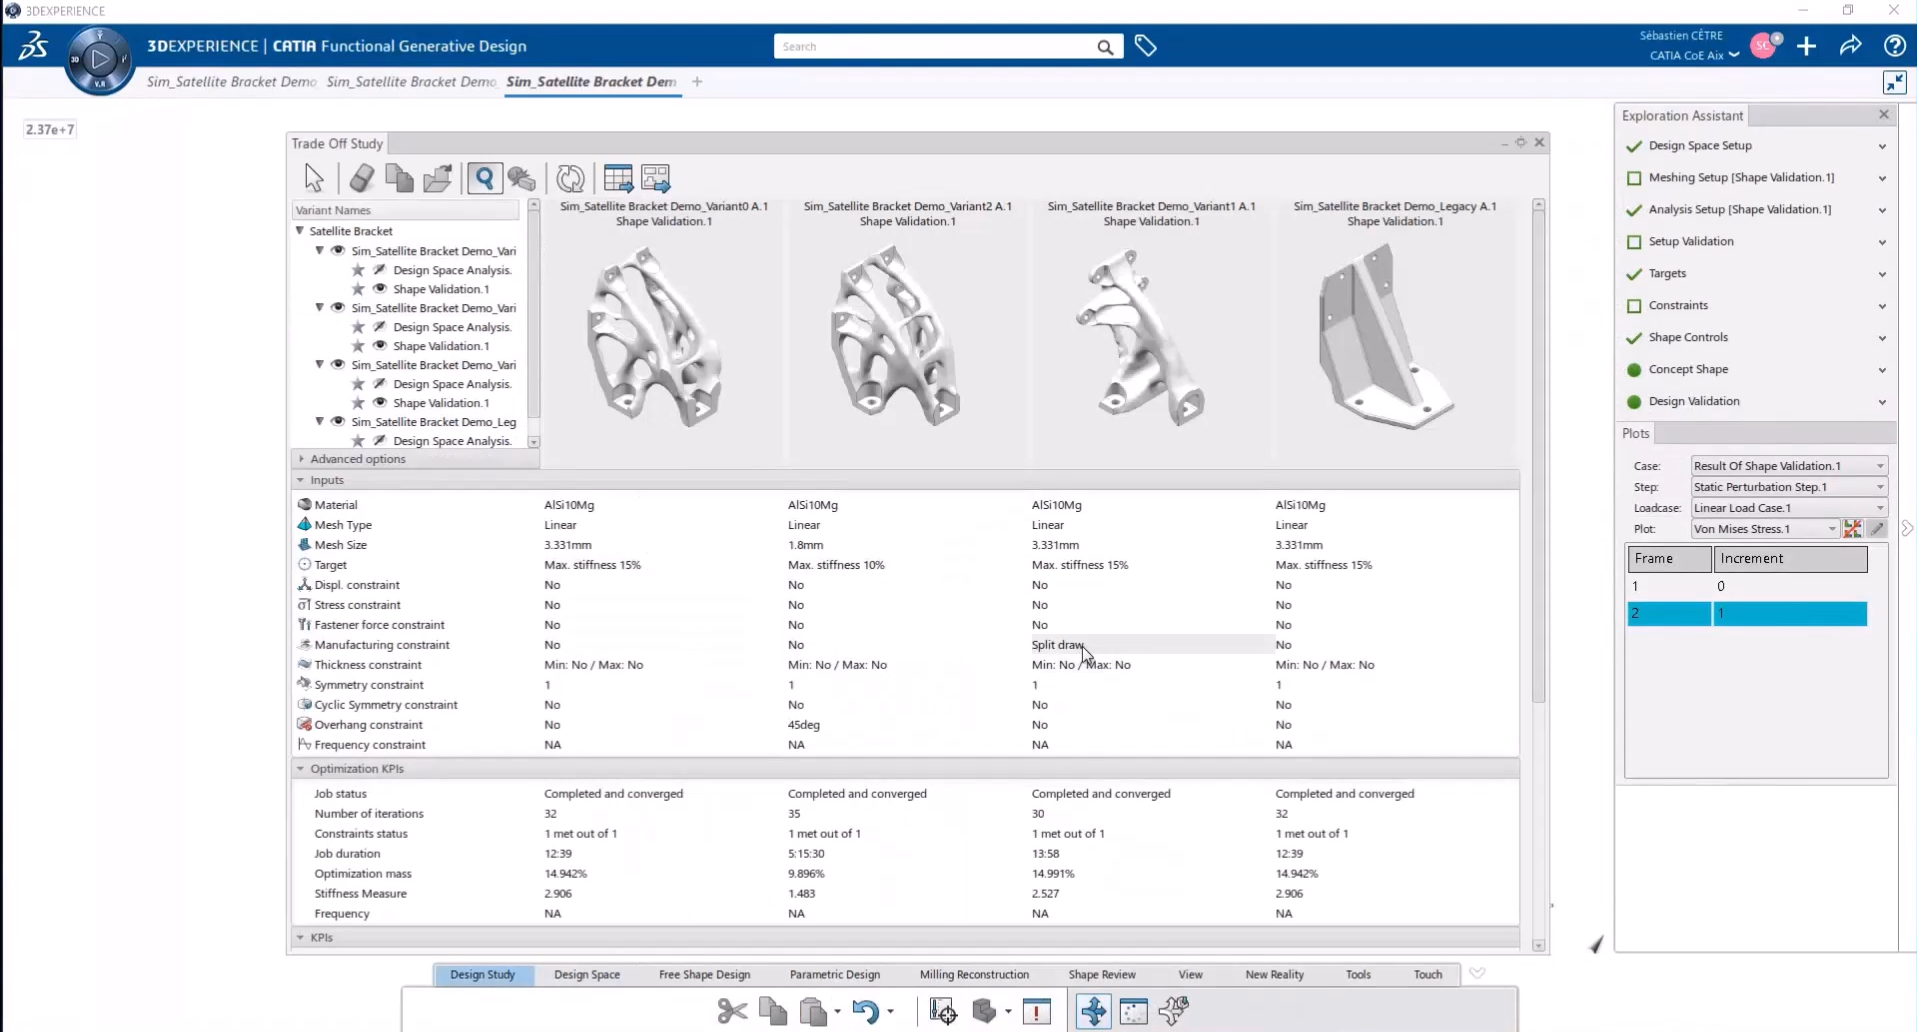This screenshot has height=1032, width=1917.
Task: Click the table export icon
Action: (656, 178)
